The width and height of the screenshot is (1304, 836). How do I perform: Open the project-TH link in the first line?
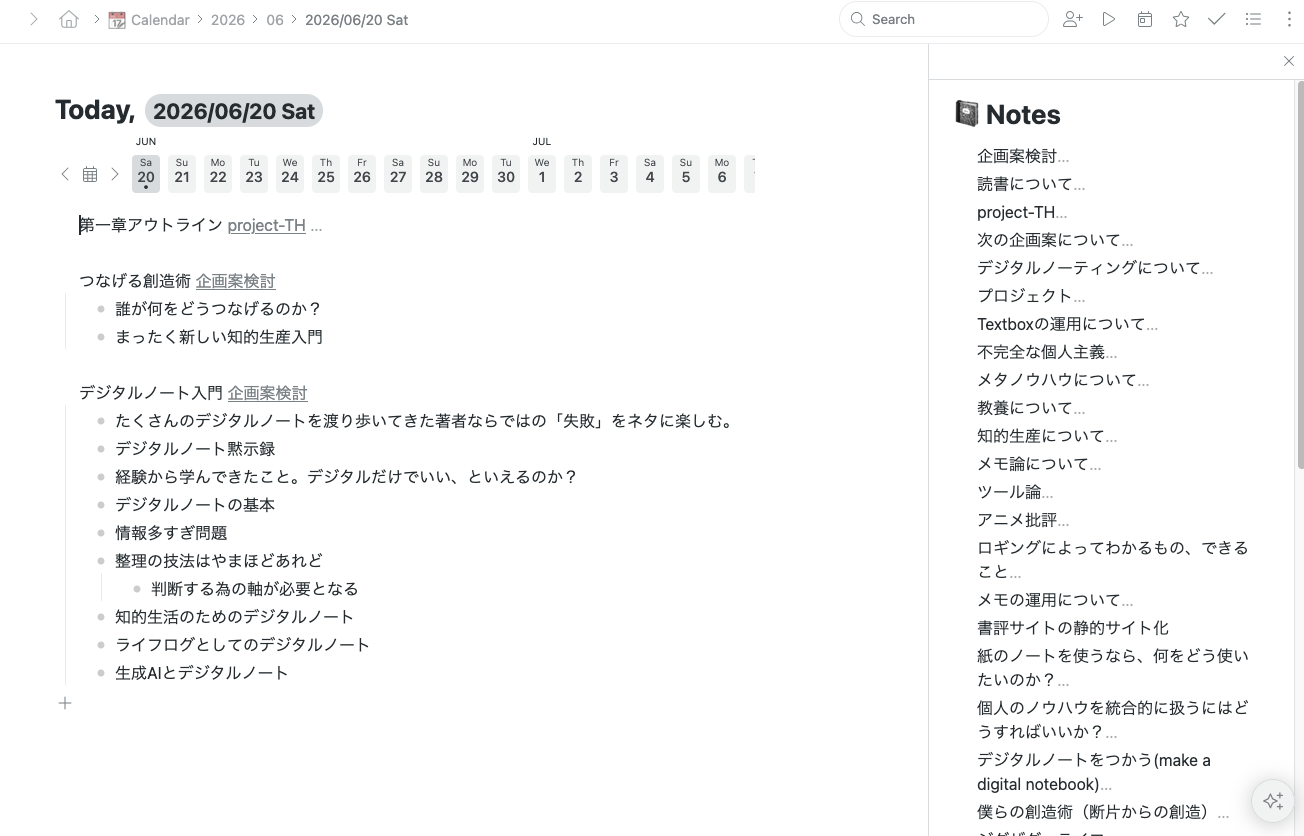[266, 225]
